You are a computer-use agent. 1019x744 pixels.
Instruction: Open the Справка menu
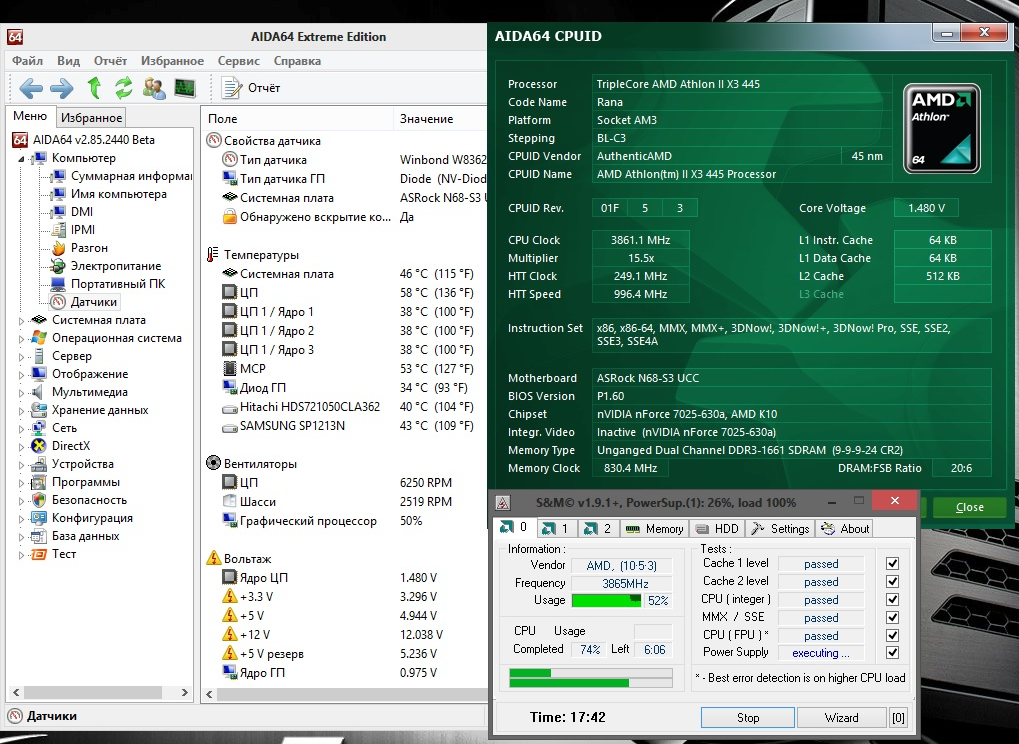297,61
